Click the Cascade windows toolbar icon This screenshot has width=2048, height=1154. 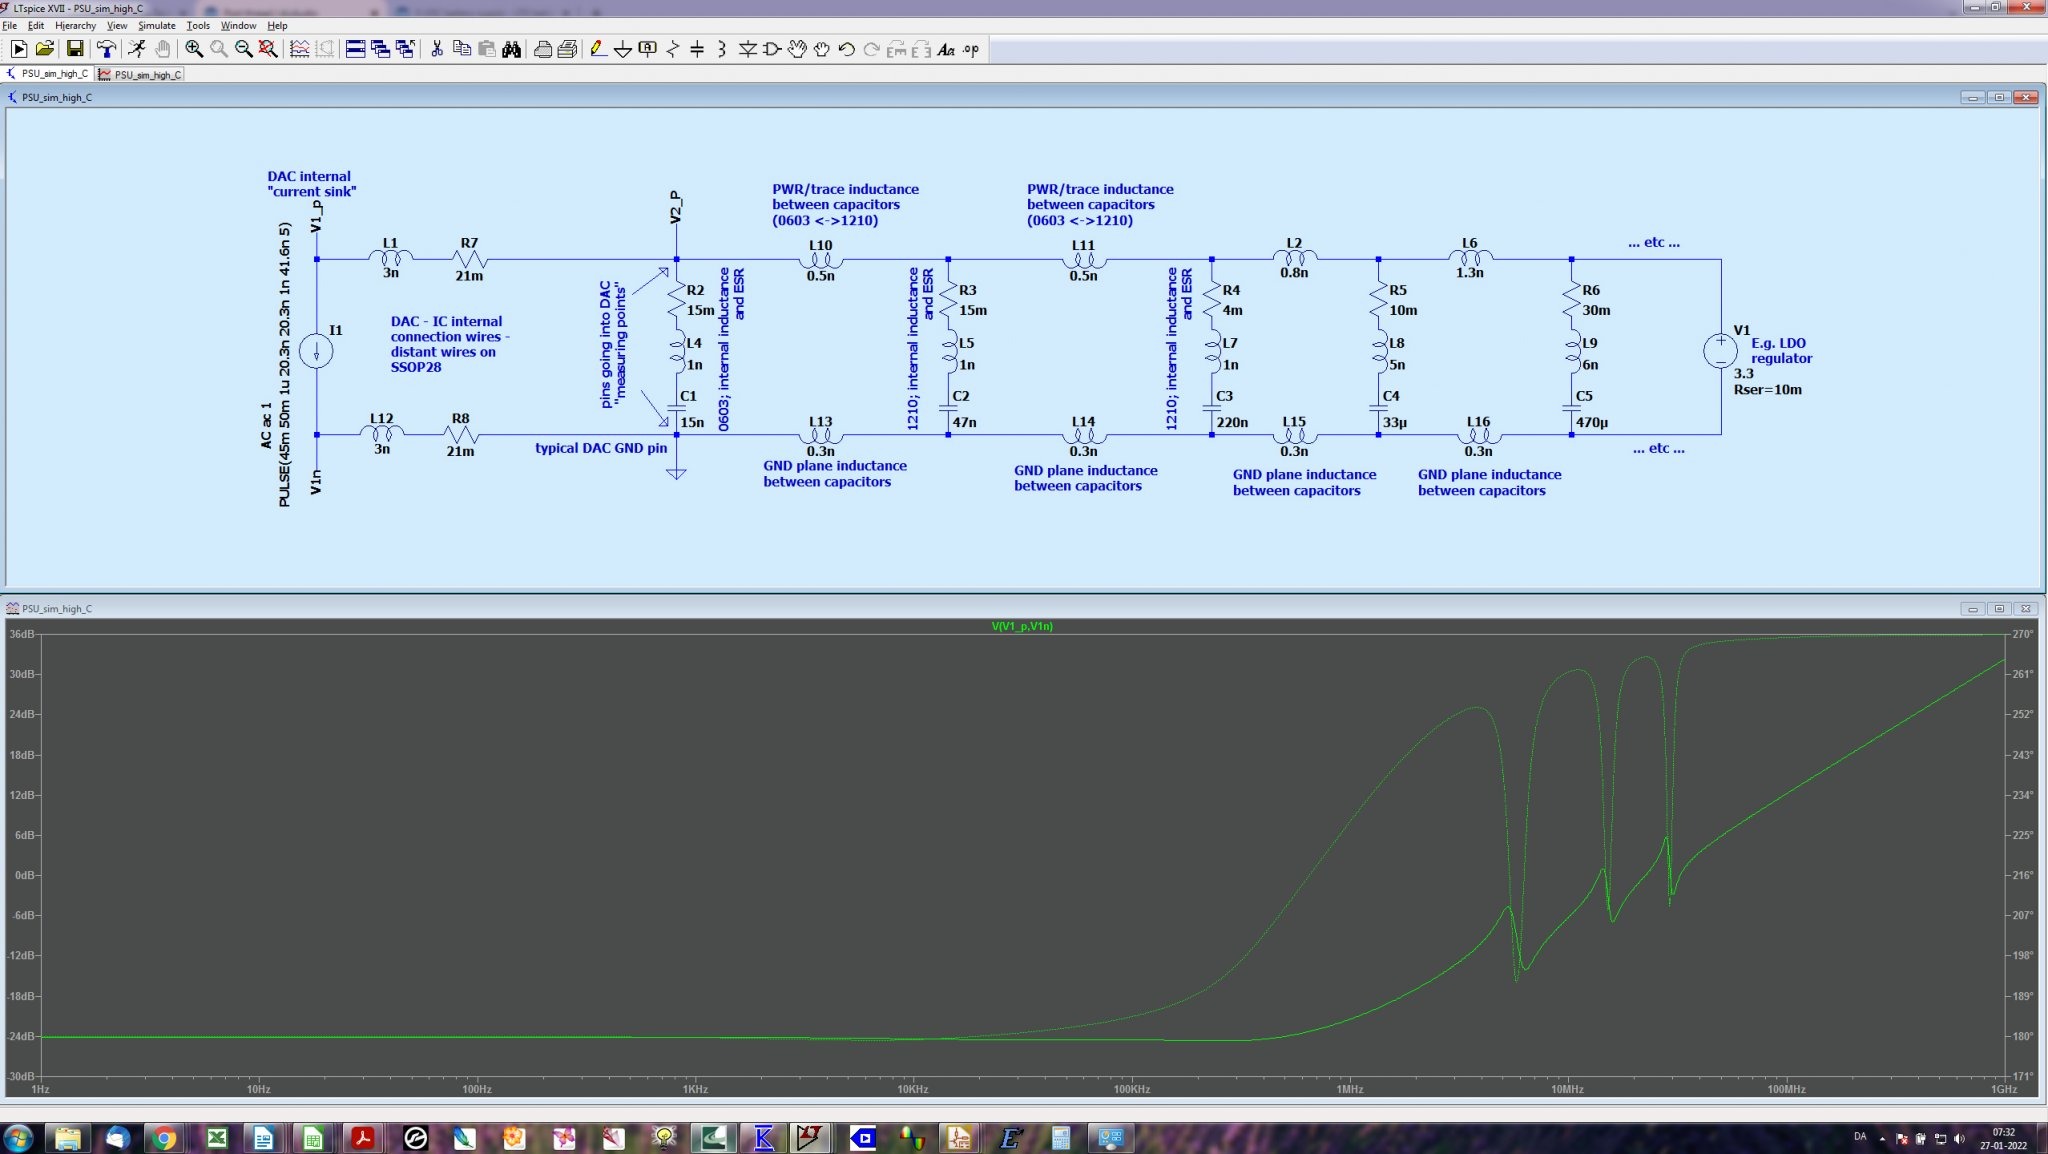pos(380,49)
